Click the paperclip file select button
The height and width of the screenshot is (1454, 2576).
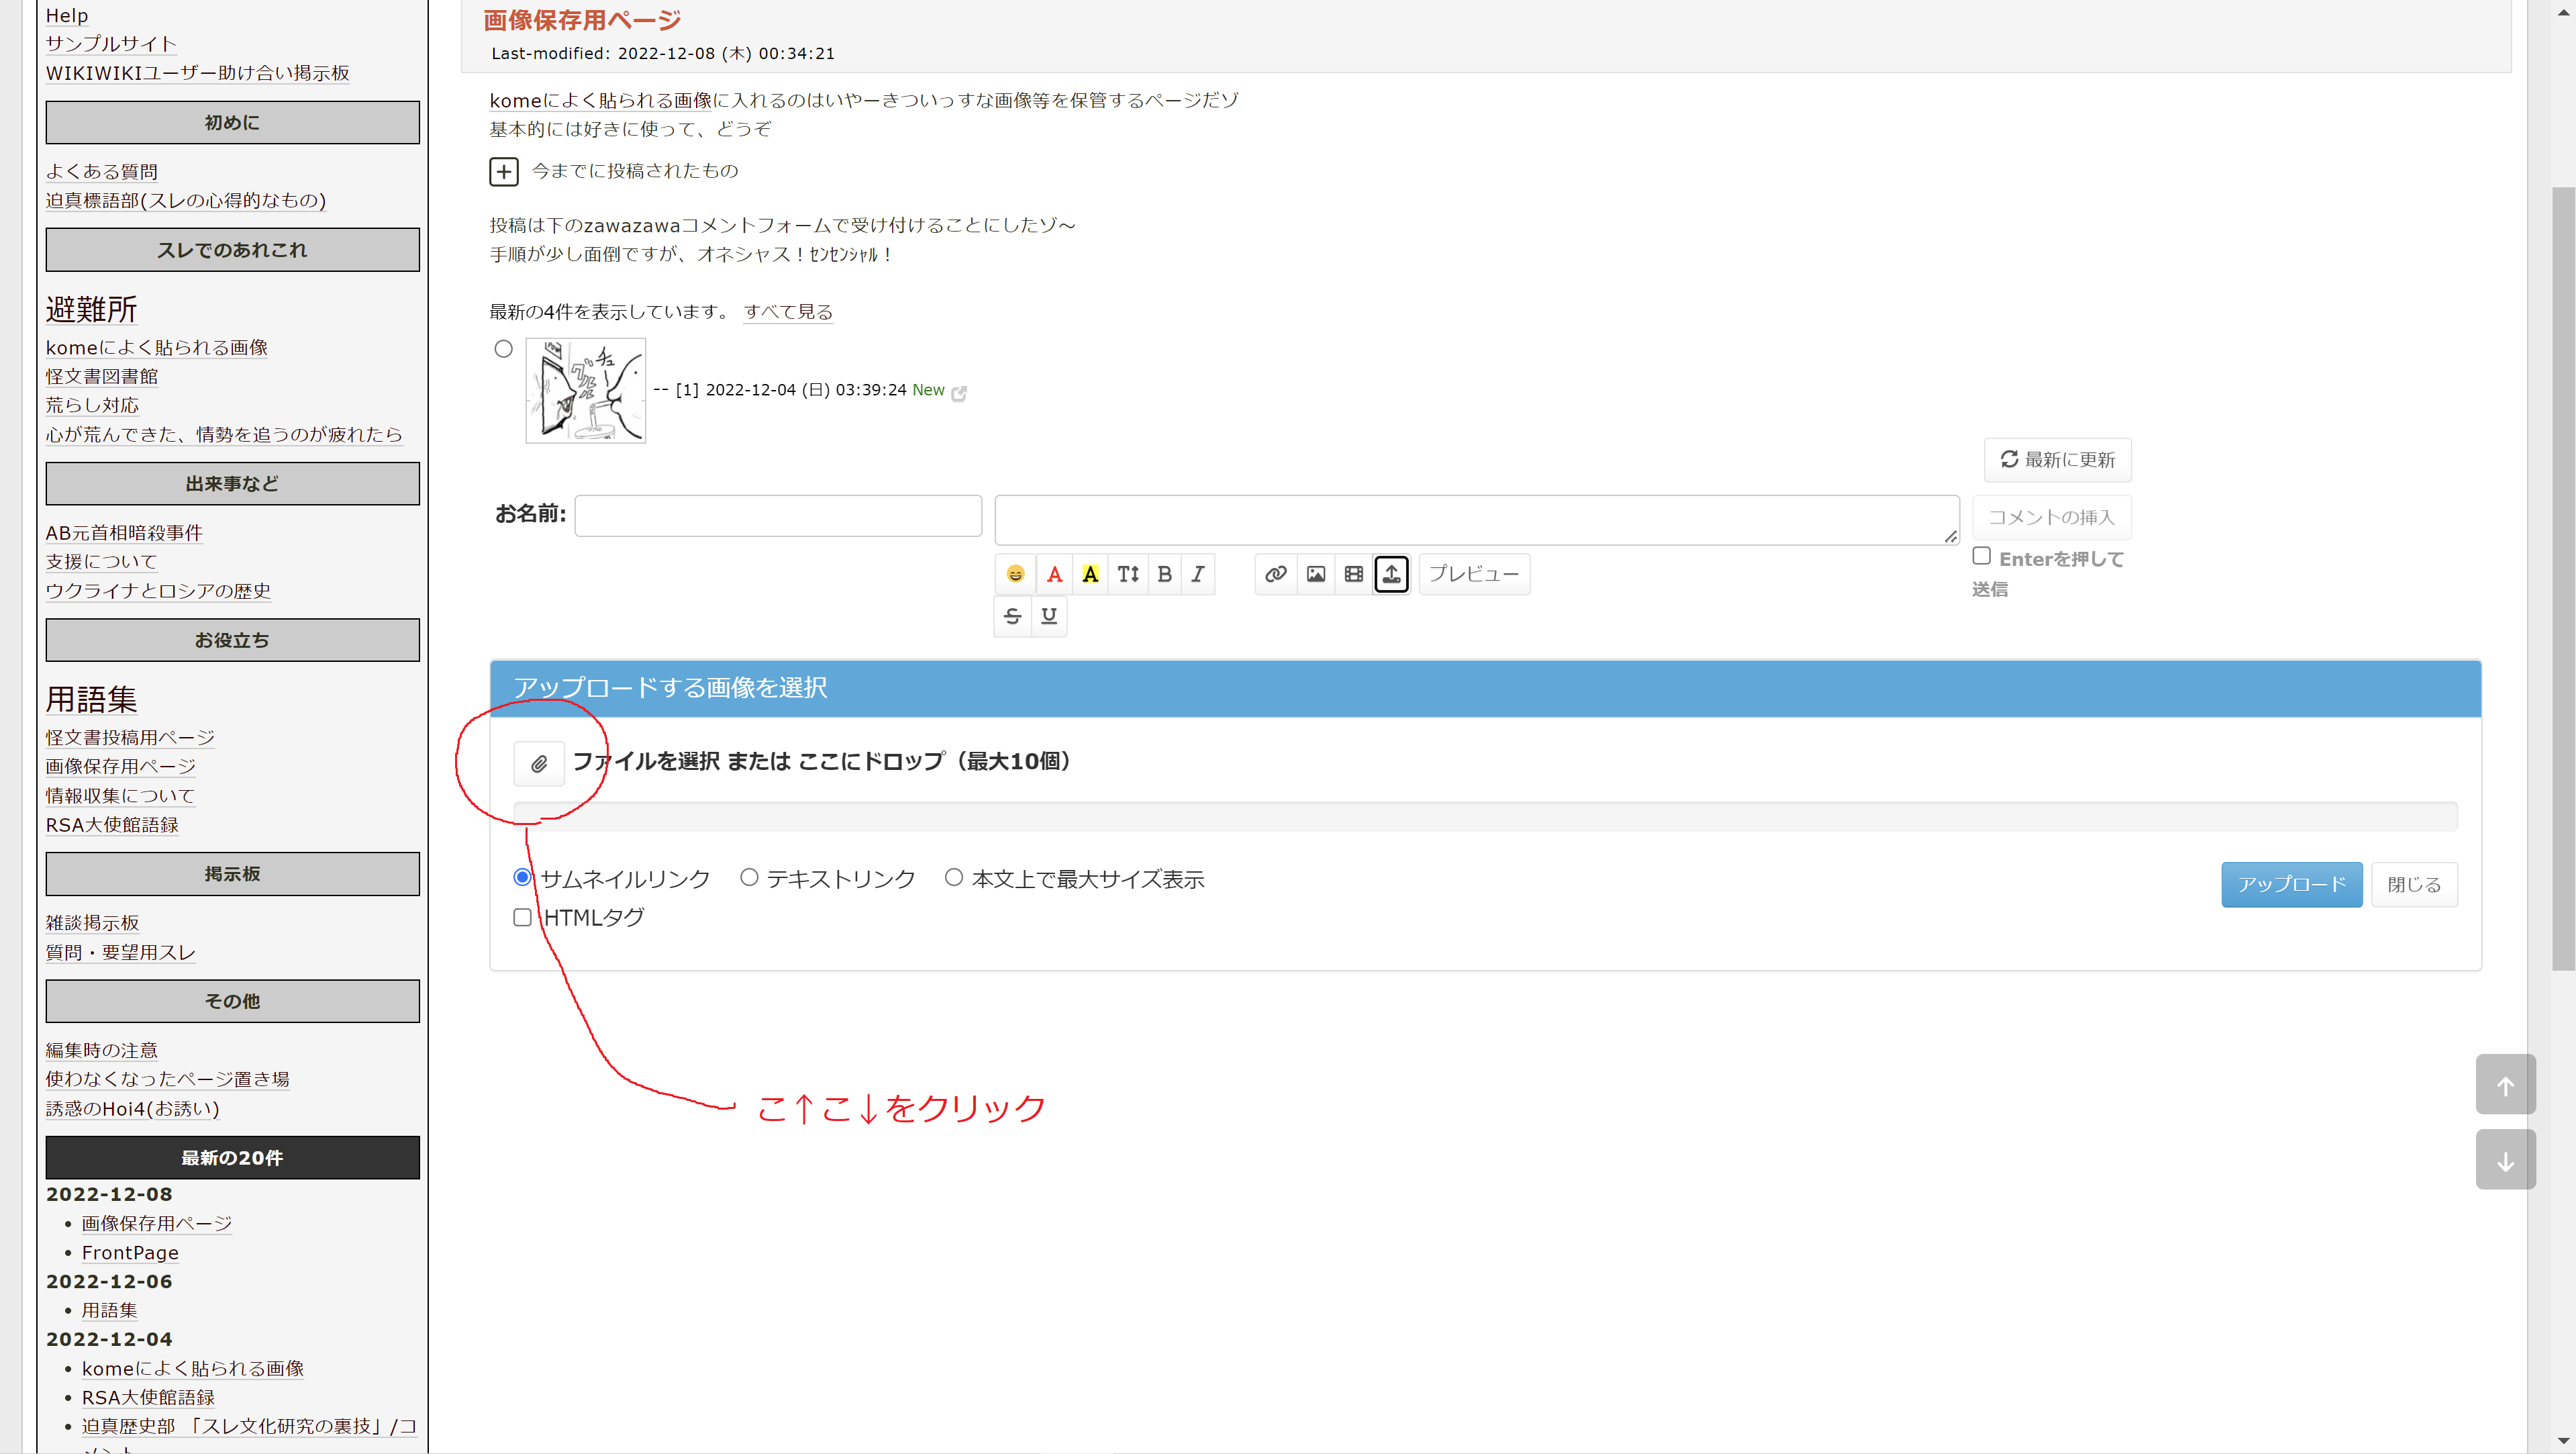pos(538,764)
